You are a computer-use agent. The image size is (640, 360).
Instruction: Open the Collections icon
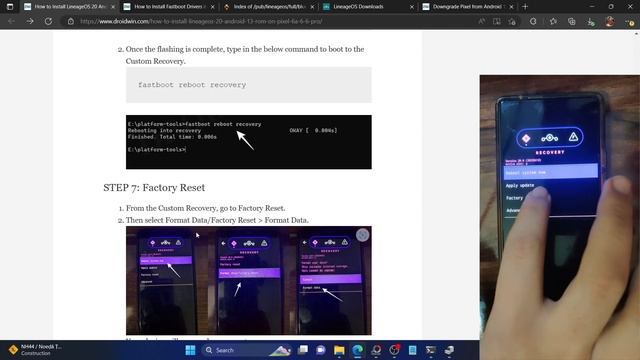point(572,21)
